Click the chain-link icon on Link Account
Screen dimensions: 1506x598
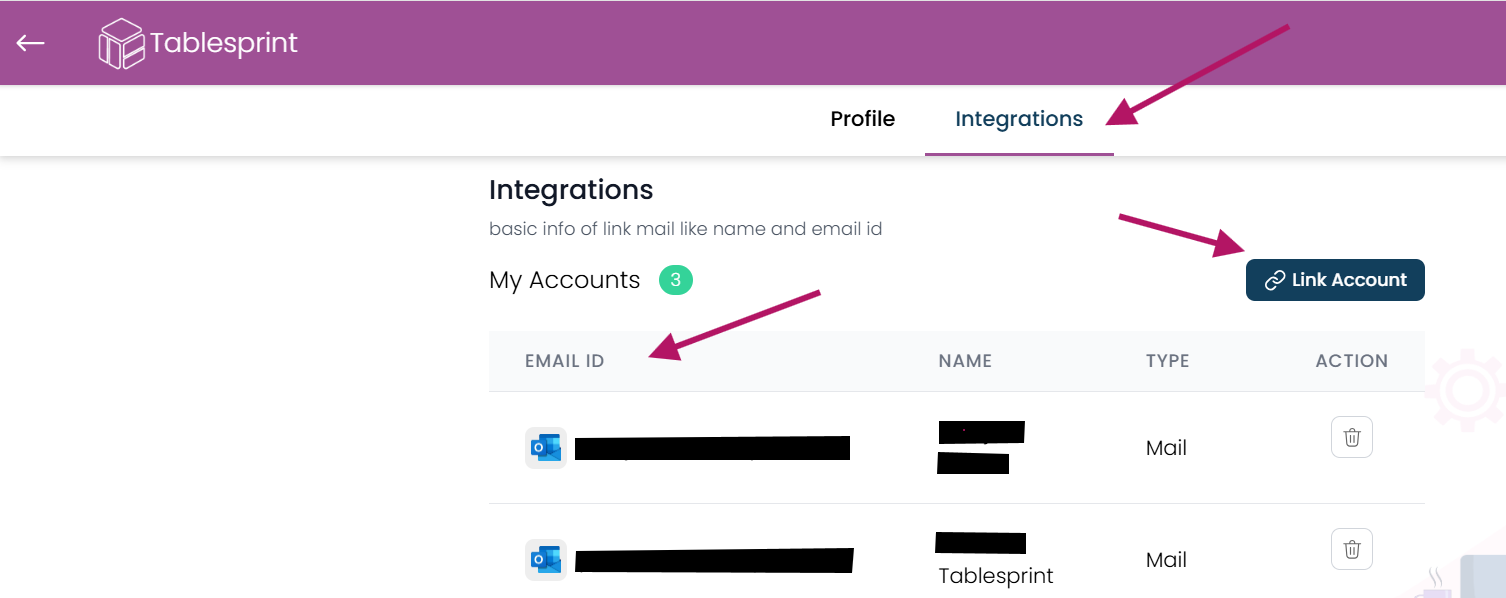(x=1274, y=281)
